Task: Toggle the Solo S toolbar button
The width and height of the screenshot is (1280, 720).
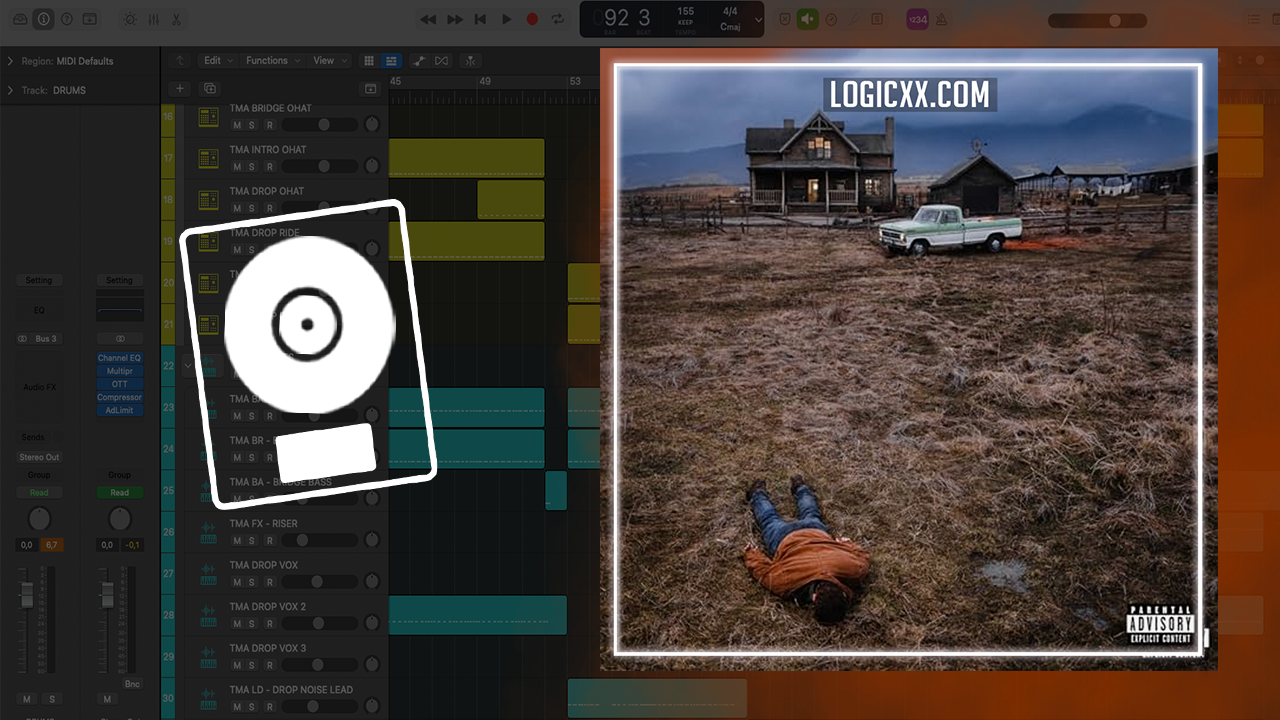Action: coord(877,19)
